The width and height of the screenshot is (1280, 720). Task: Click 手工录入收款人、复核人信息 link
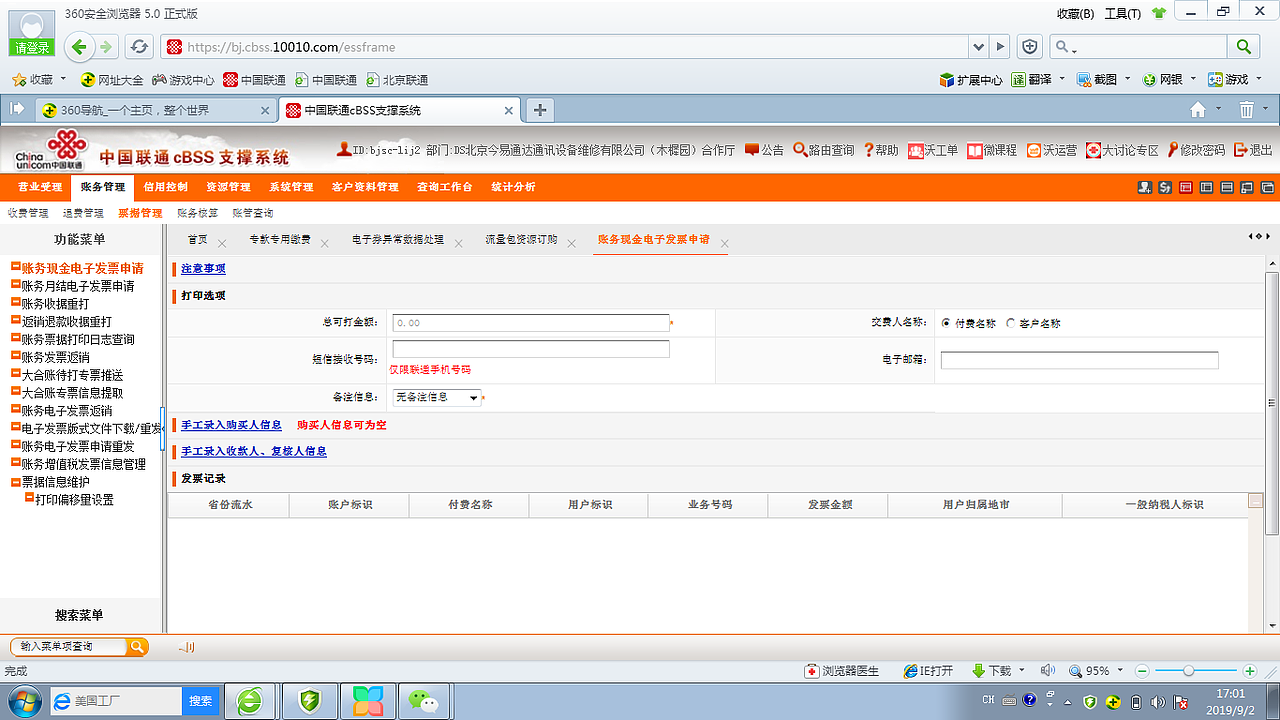254,451
